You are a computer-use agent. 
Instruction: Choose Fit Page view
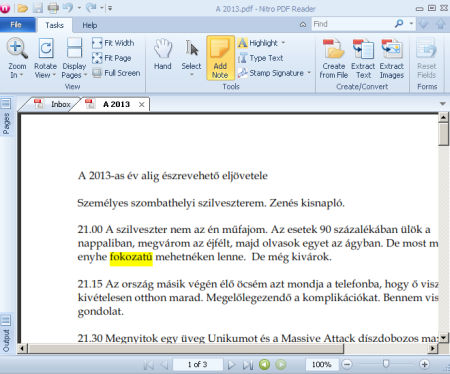click(x=111, y=58)
